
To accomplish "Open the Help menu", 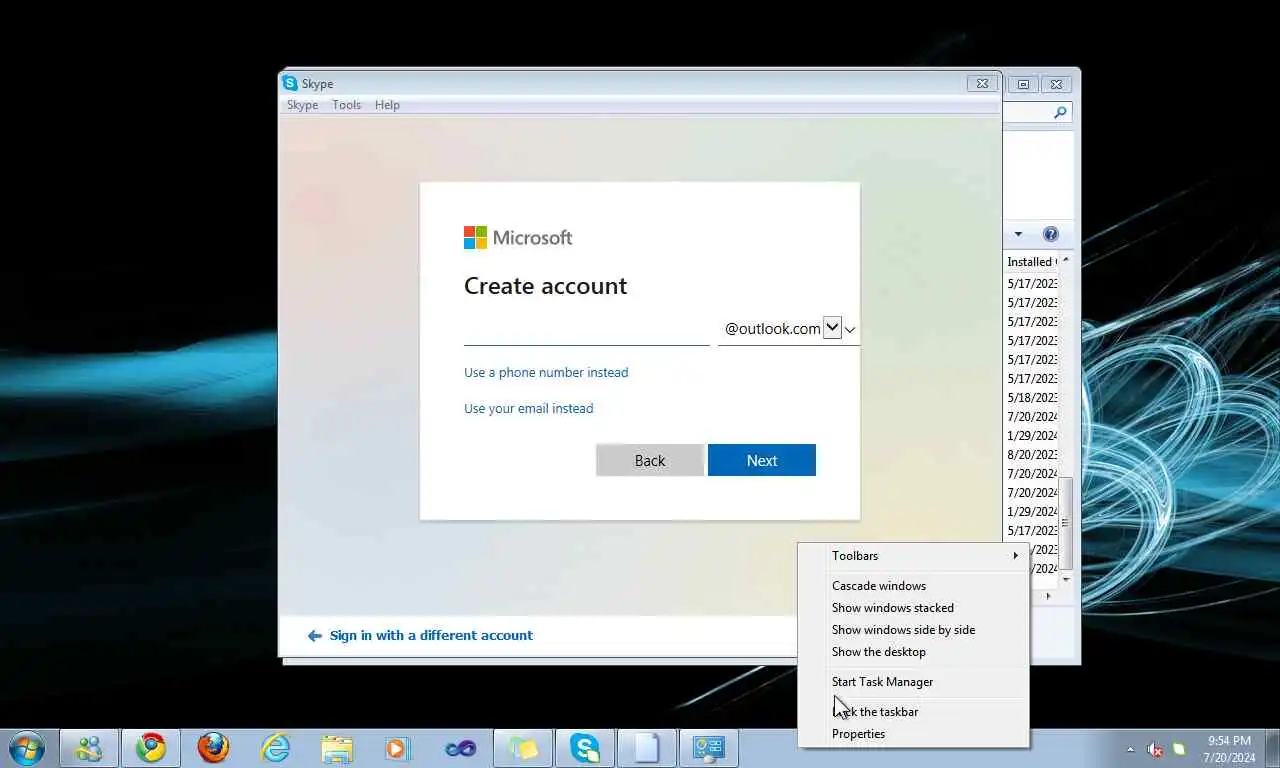I will click(x=387, y=105).
